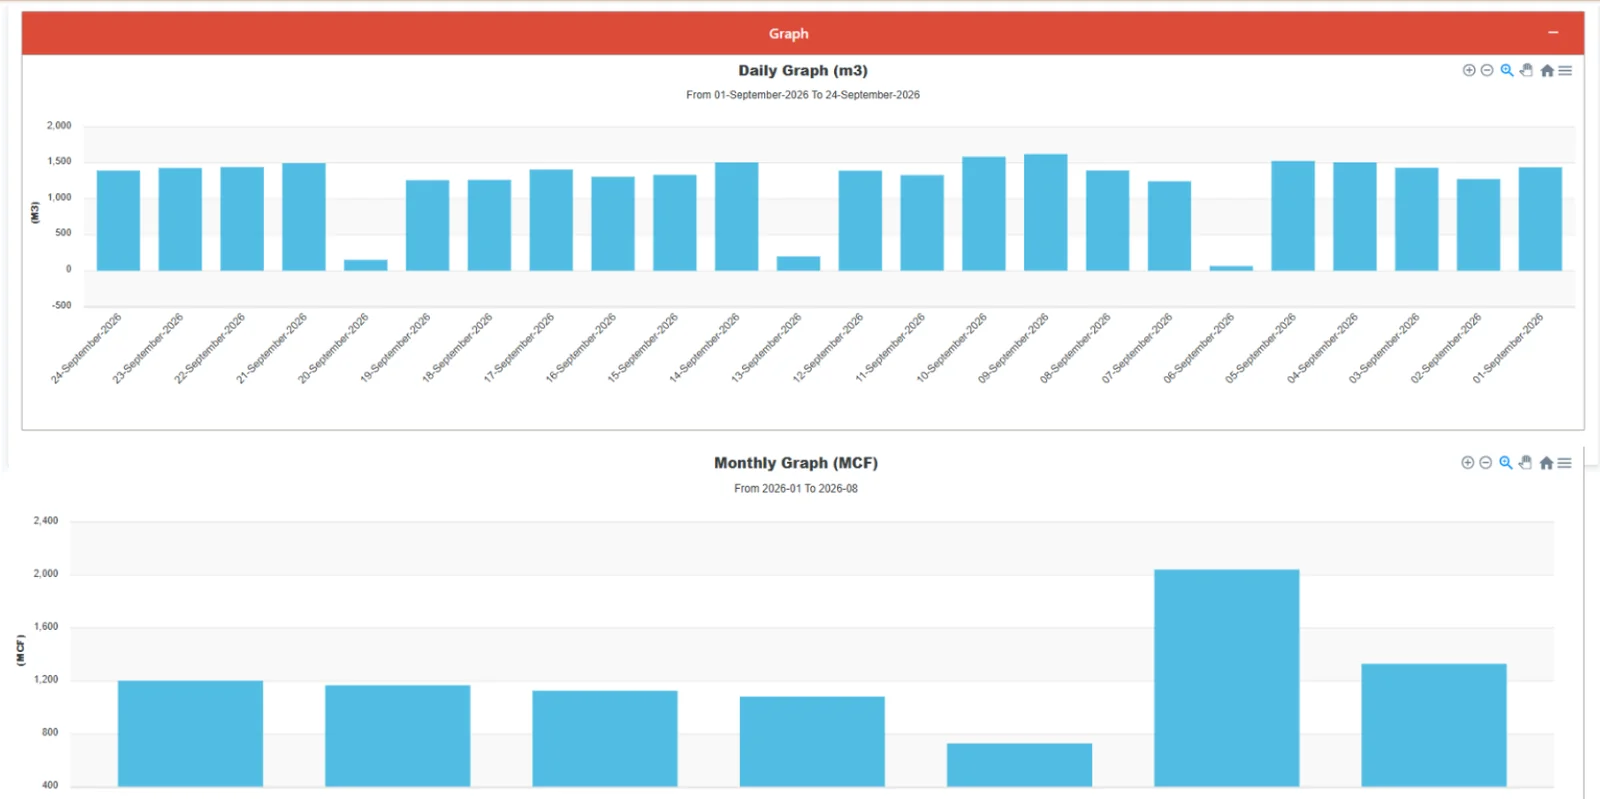Select the 06-September-2026 smallest bar
This screenshot has height=799, width=1600.
pos(1231,268)
